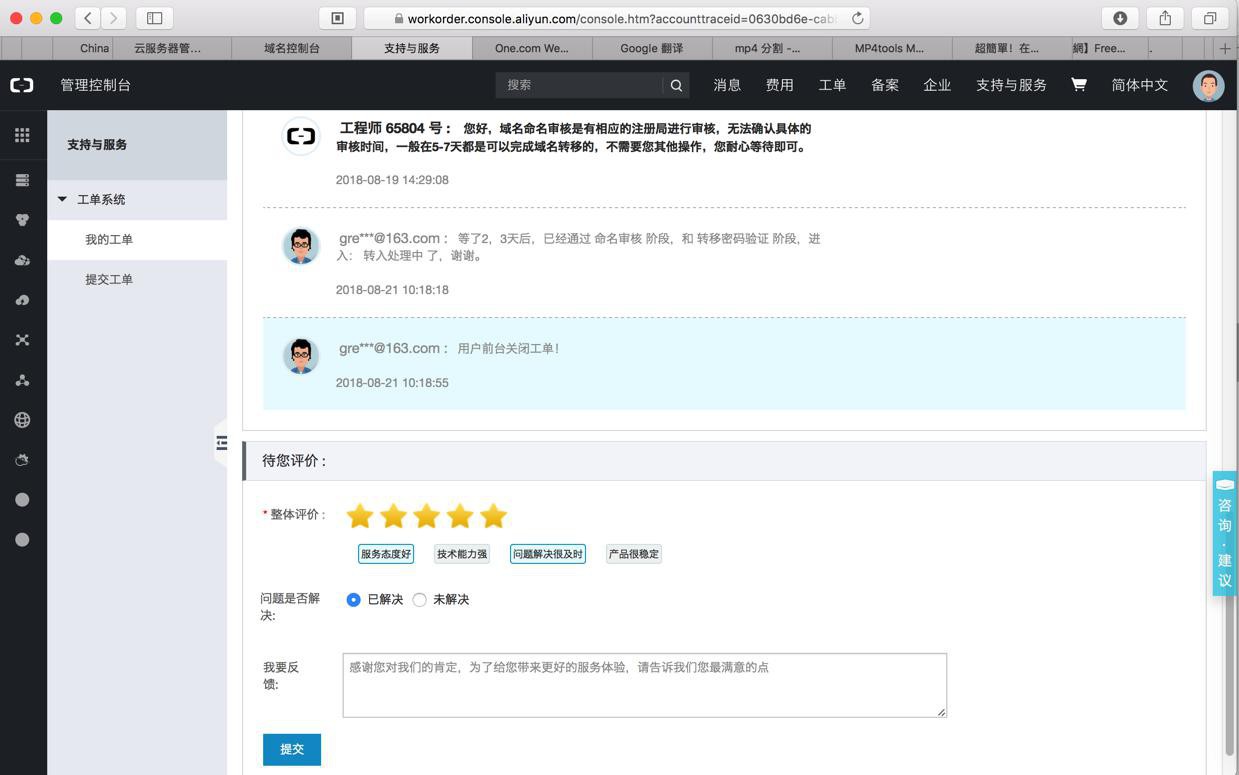Show all tabs overview icon

pyautogui.click(x=1210, y=18)
